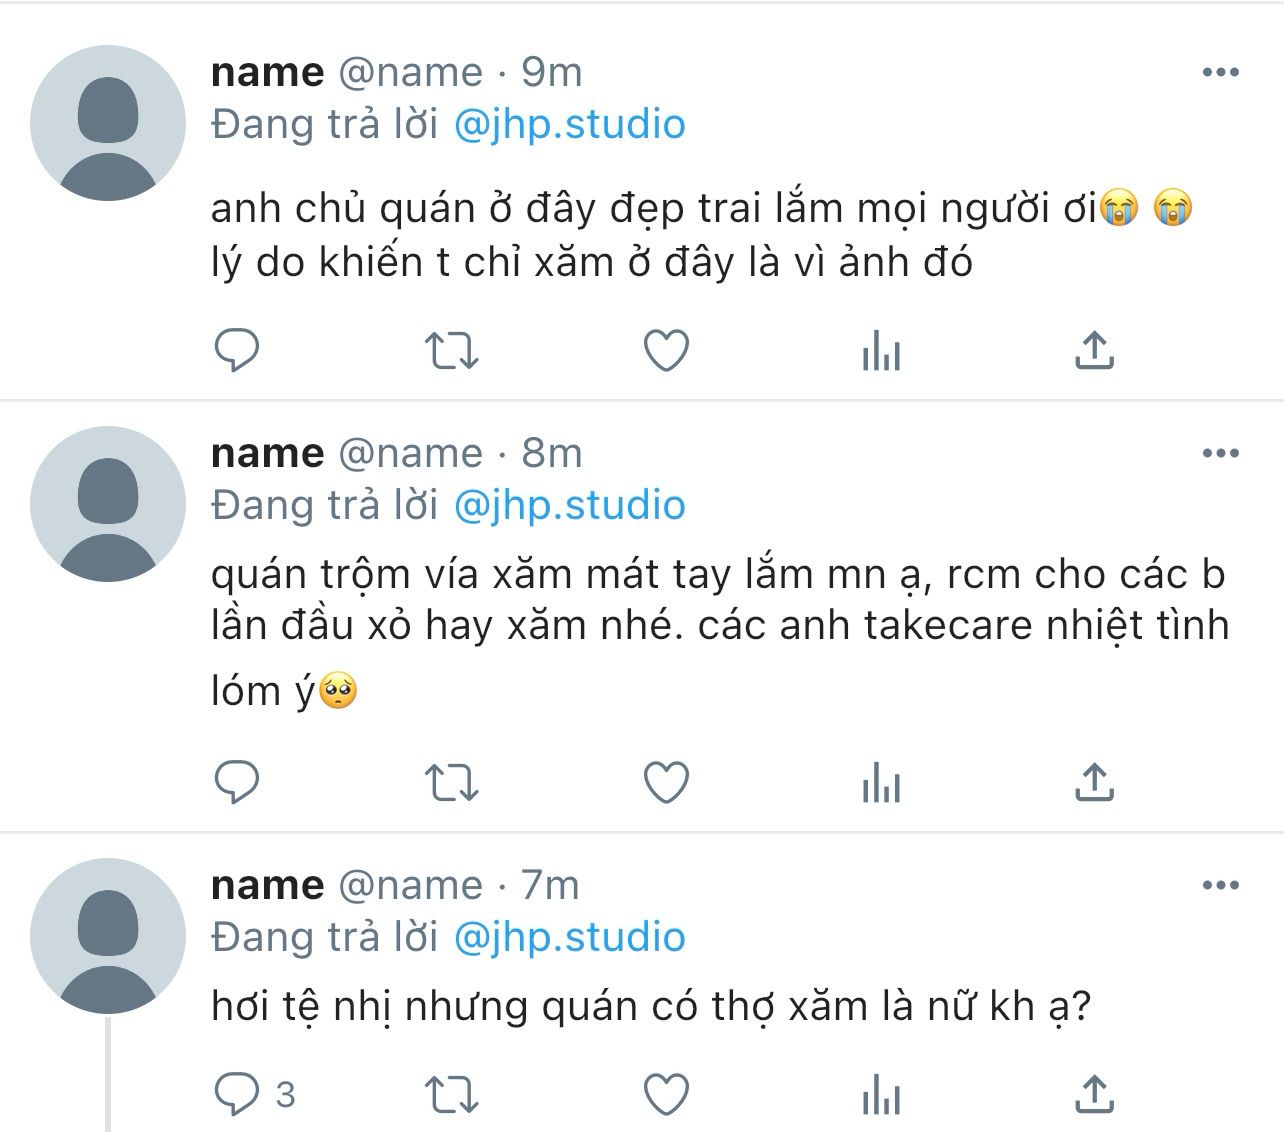Open the 3 replies on the 7m tweet
Image resolution: width=1284 pixels, height=1132 pixels.
coord(255,1094)
